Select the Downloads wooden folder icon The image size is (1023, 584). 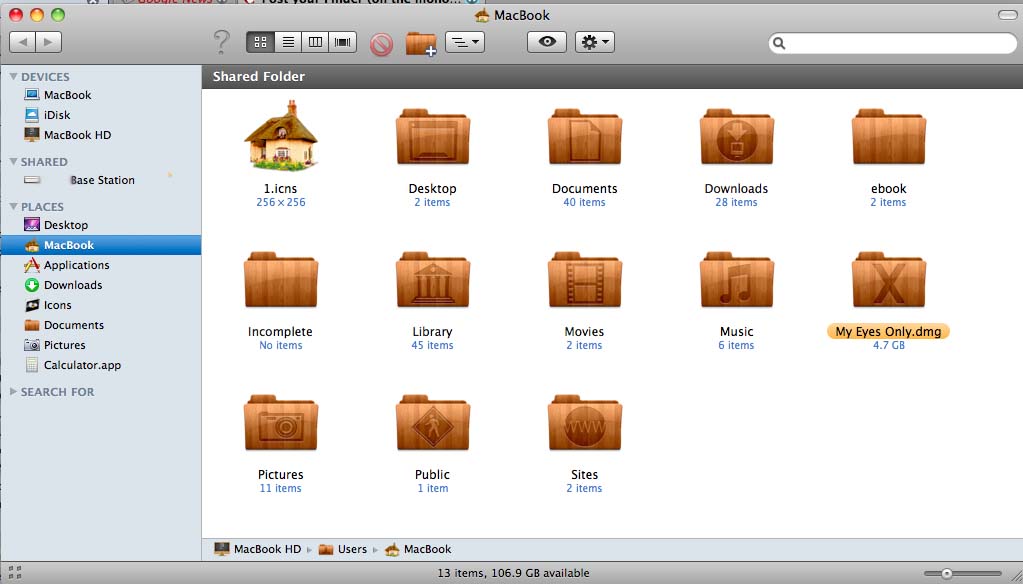(737, 137)
